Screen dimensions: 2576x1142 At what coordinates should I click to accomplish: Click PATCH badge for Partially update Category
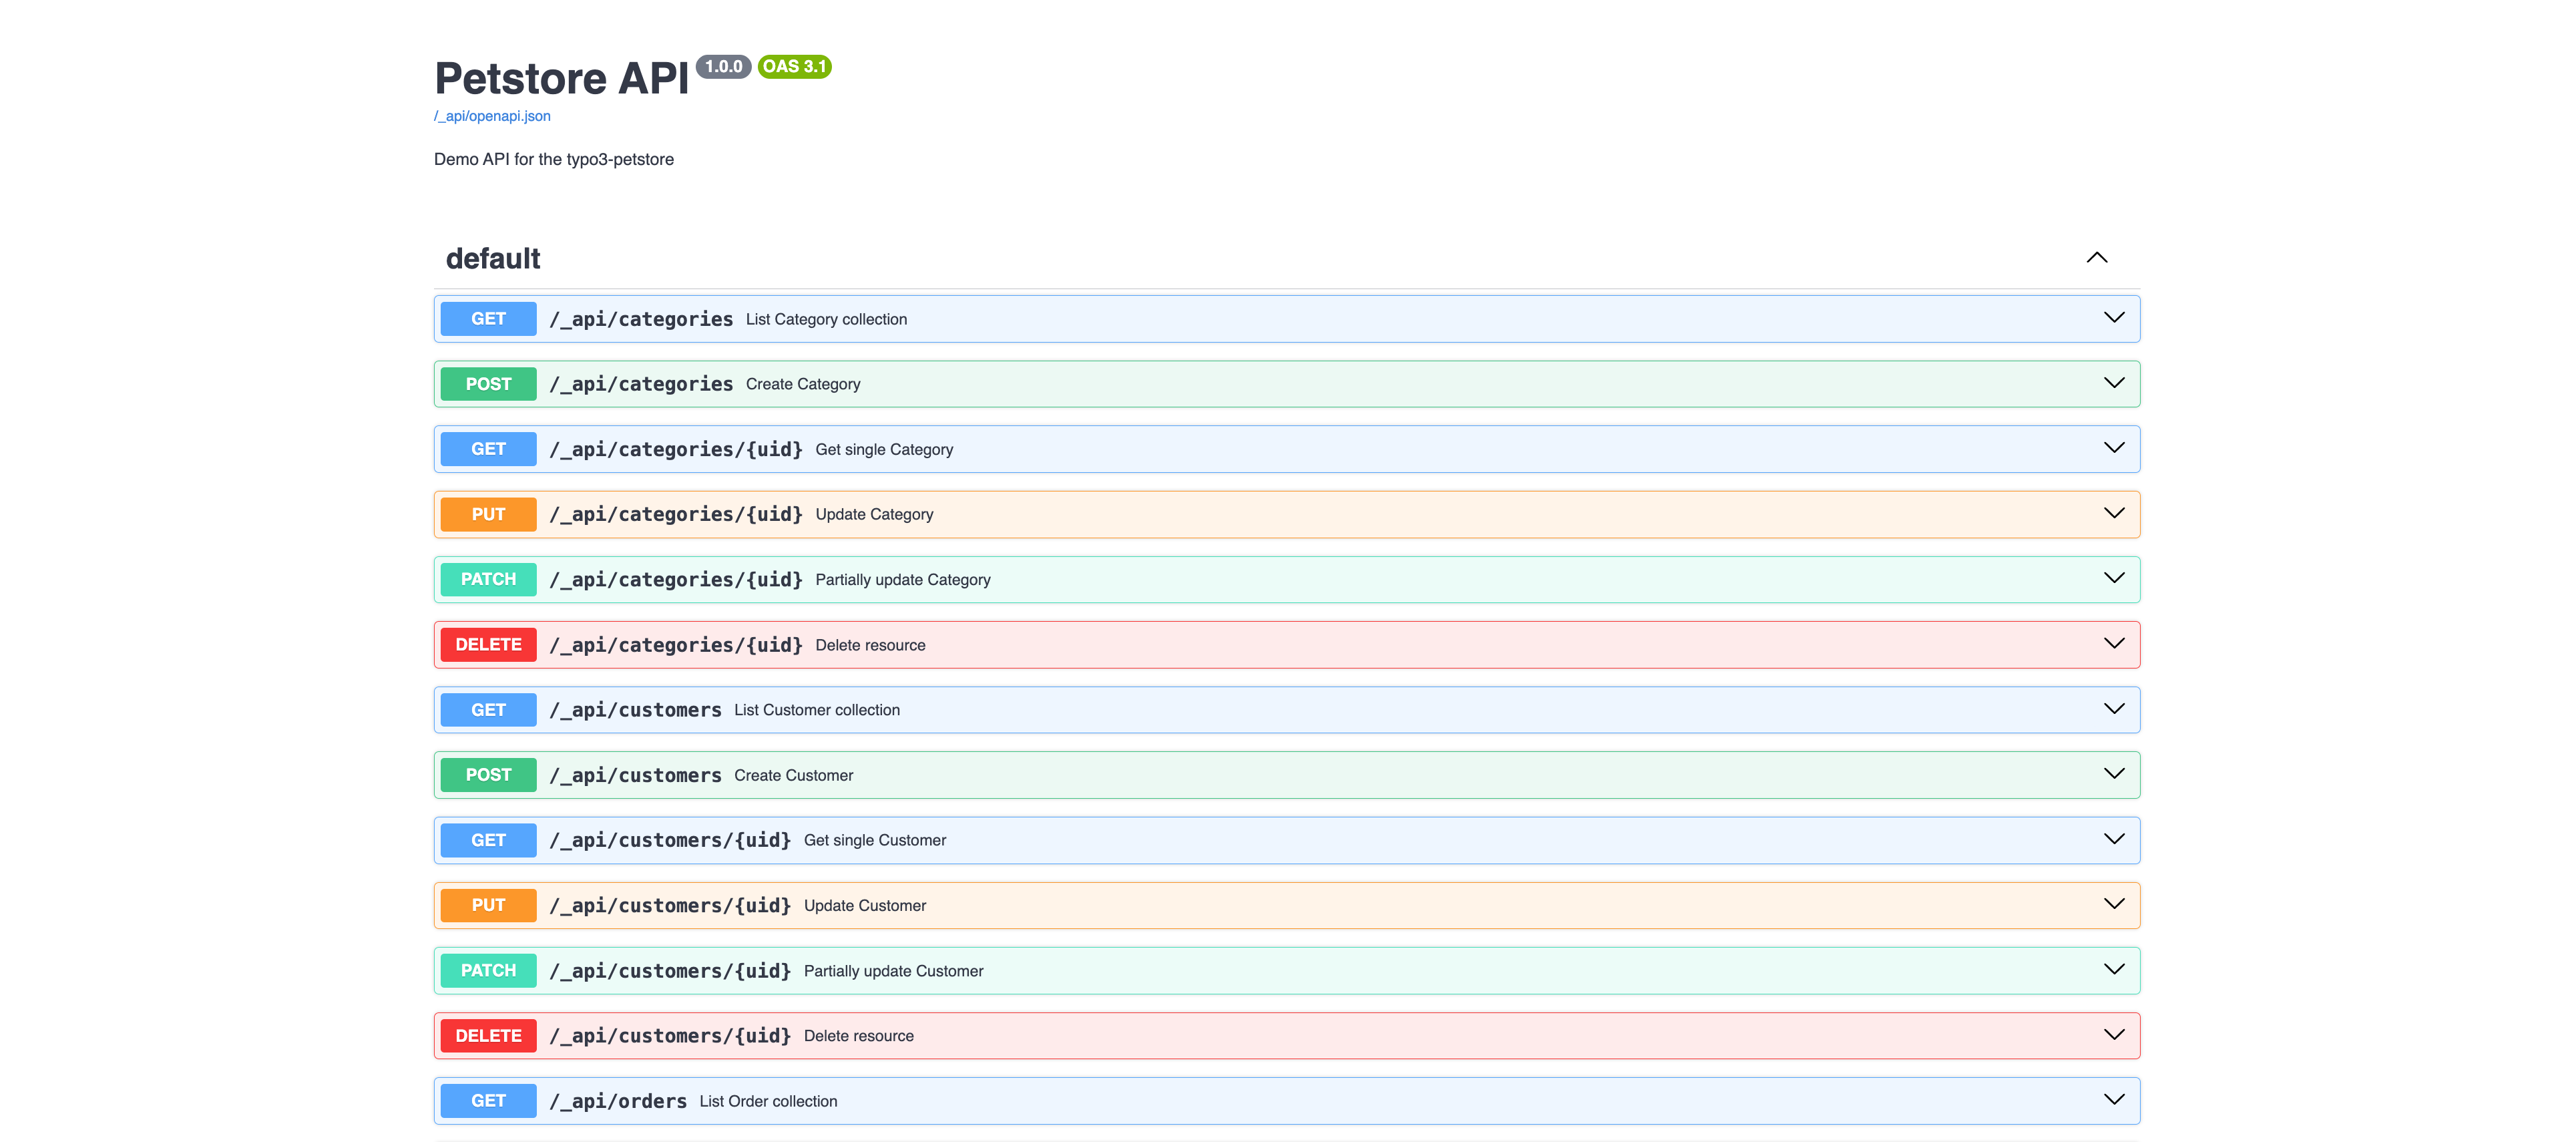click(488, 580)
